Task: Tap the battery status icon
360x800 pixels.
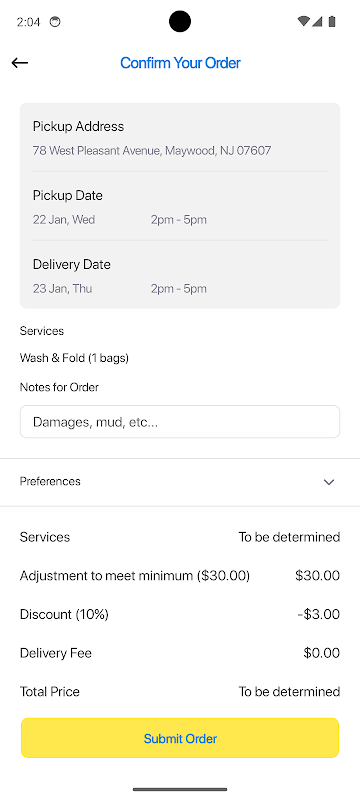Action: (332, 21)
